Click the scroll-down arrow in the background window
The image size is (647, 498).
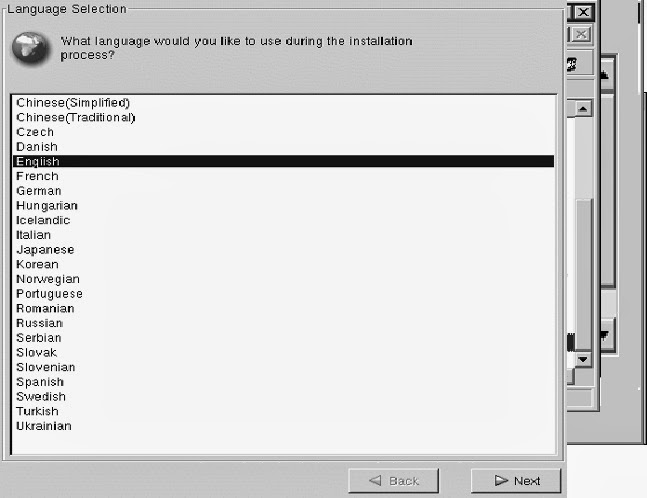583,359
